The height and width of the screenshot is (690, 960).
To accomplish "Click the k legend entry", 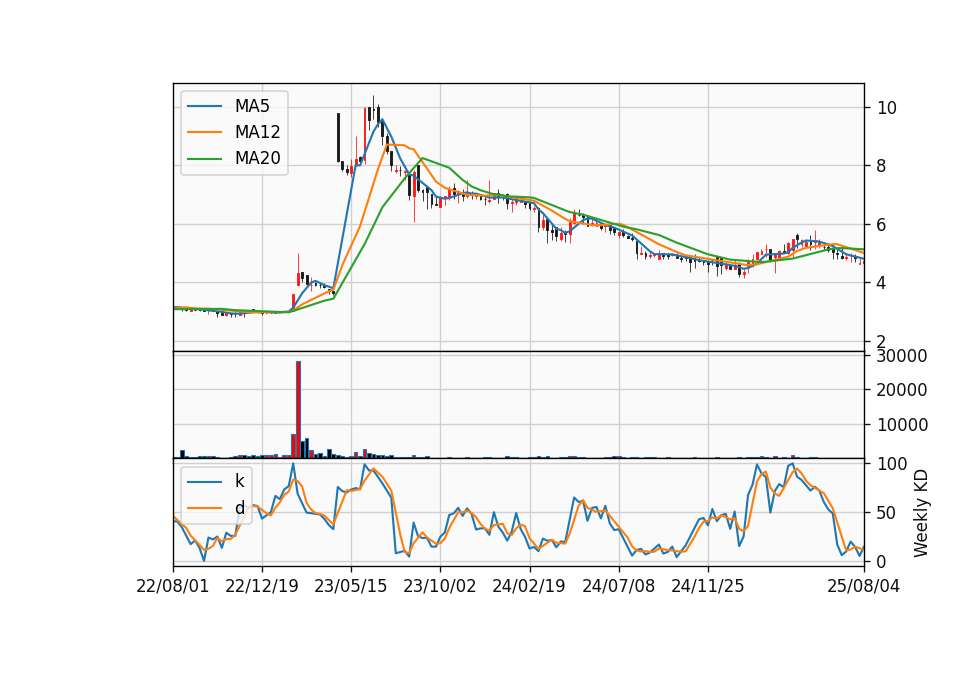I will coord(239,481).
